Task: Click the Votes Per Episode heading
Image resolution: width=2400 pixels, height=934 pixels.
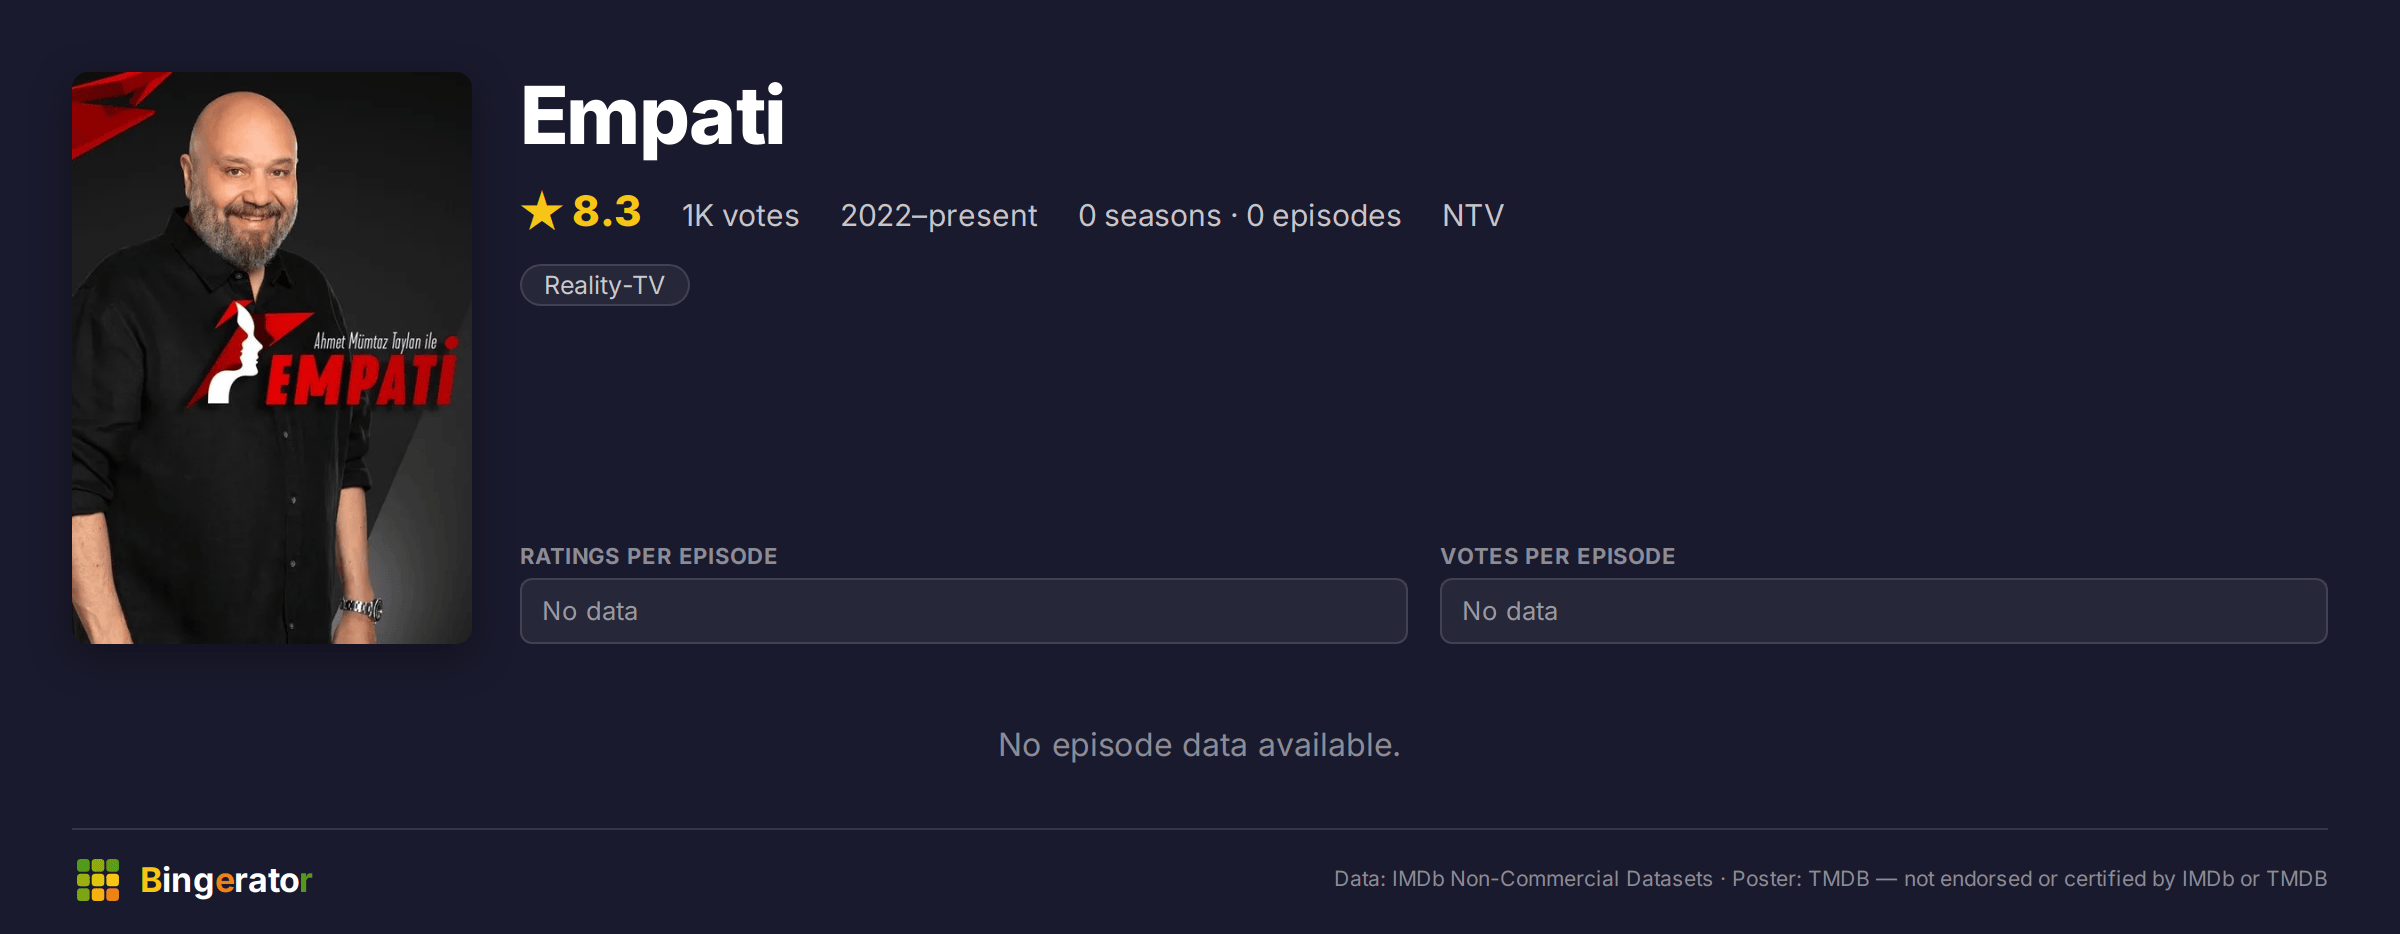Action: pos(1557,556)
